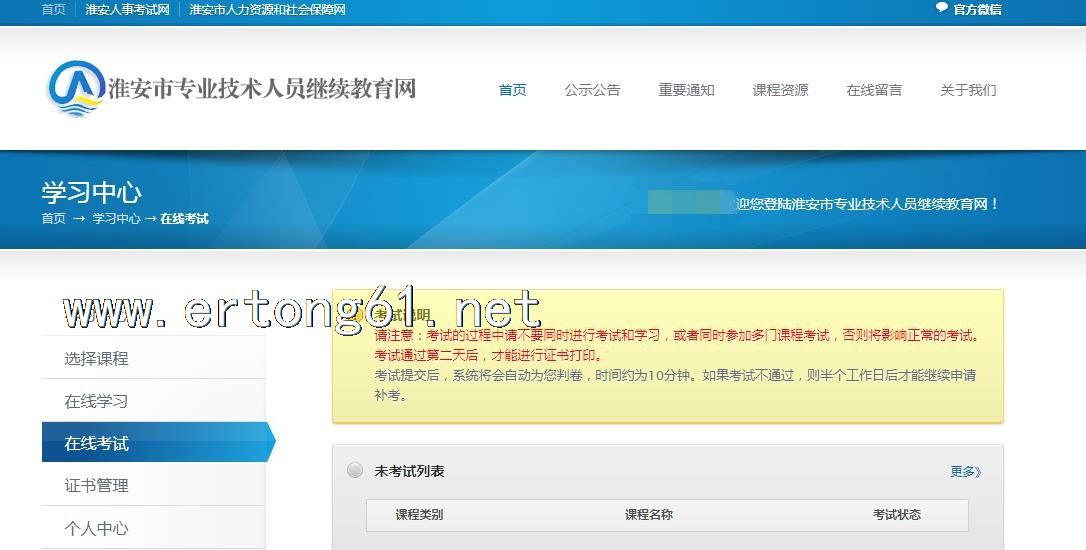This screenshot has width=1086, height=550.
Task: Go to 重要通知 page
Action: coord(686,90)
